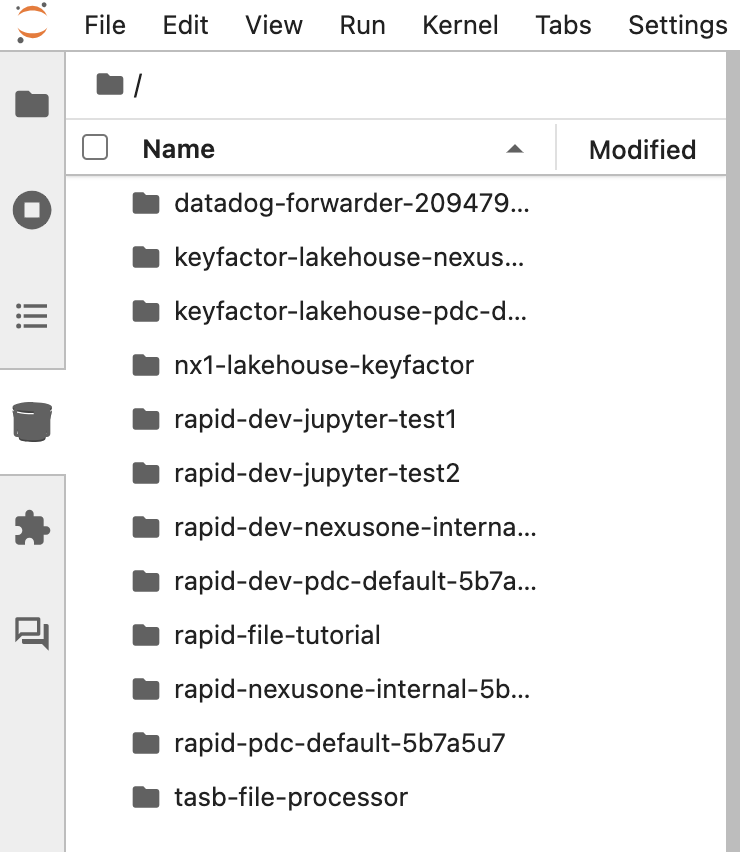Select the rapid-dev-nexusone-interna... folder name

coord(355,527)
